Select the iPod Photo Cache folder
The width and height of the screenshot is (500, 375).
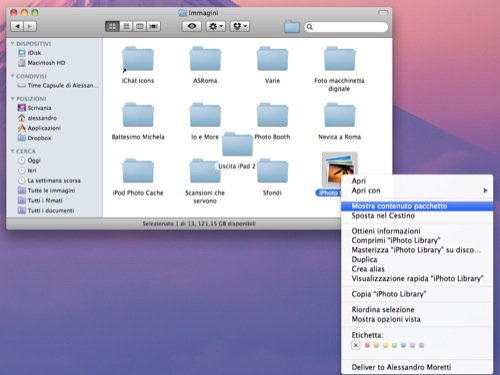pos(138,171)
